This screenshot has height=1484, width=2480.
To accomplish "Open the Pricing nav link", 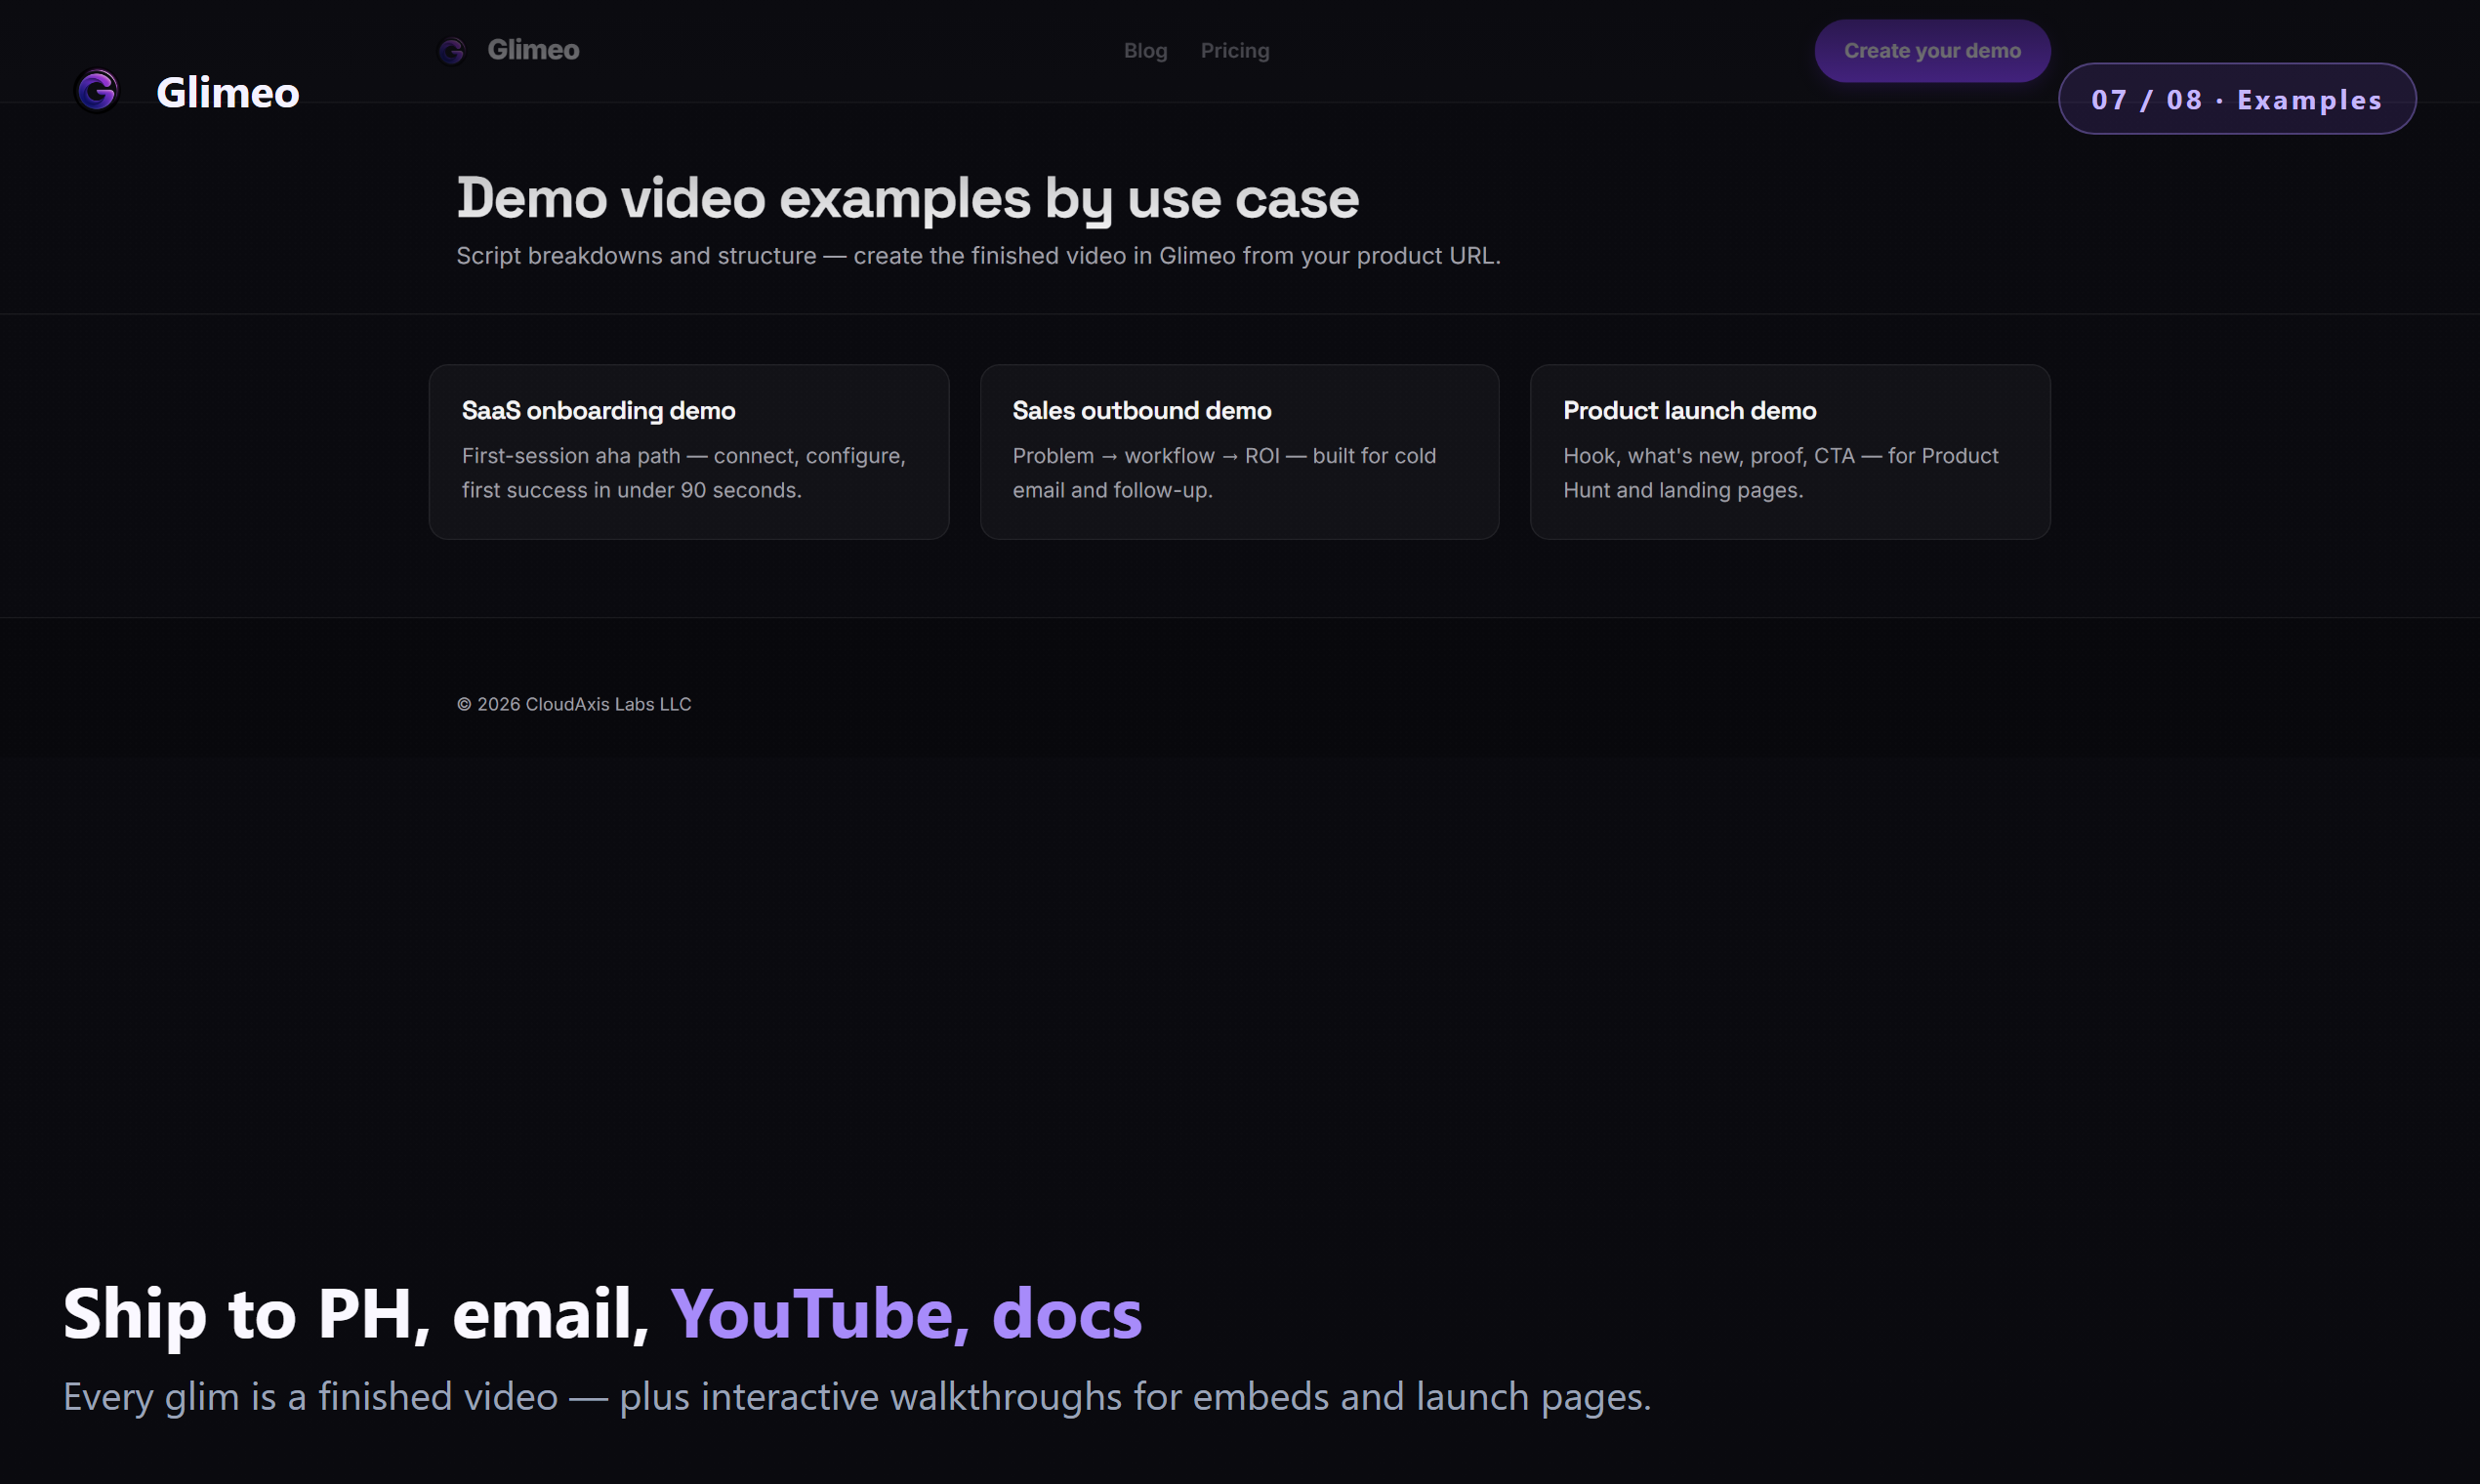I will pos(1234,50).
